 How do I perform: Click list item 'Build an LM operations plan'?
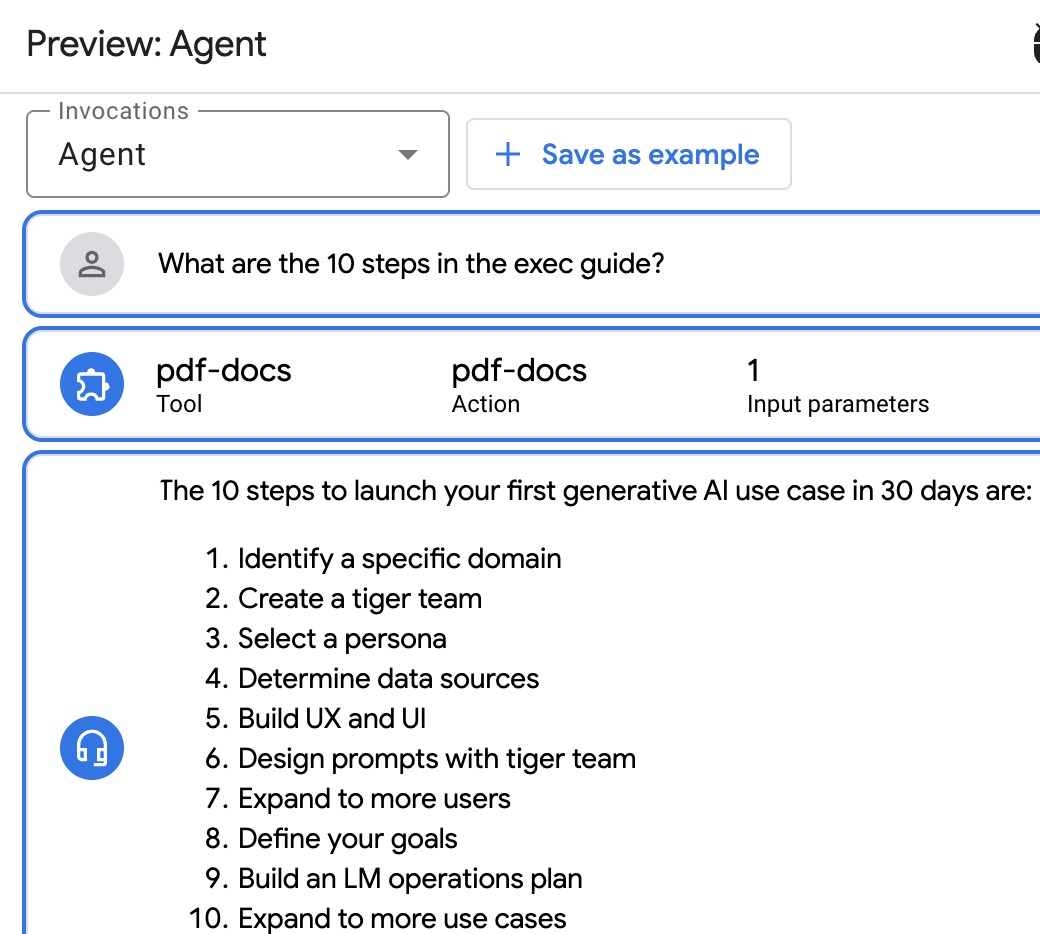pos(410,878)
